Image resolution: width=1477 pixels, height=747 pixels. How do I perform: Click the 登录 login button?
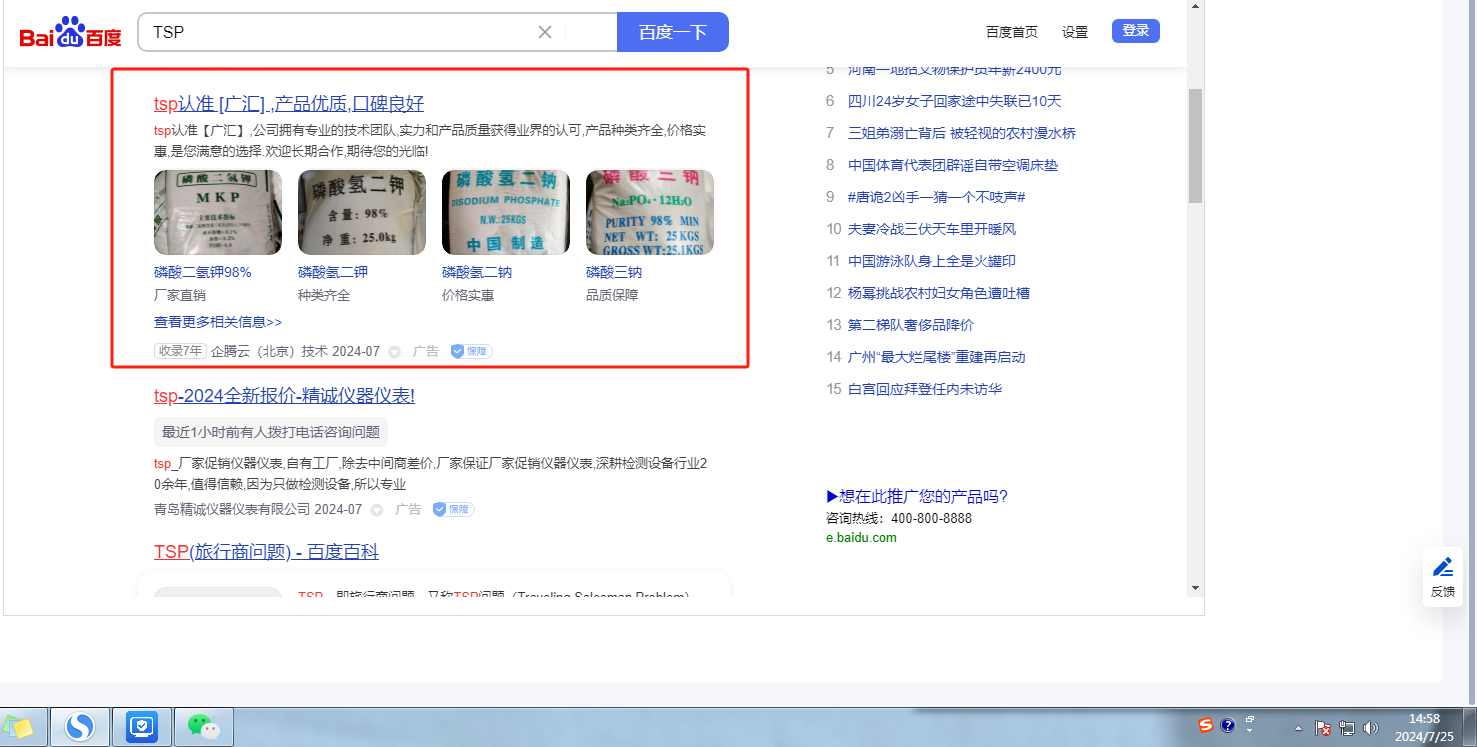pyautogui.click(x=1136, y=31)
